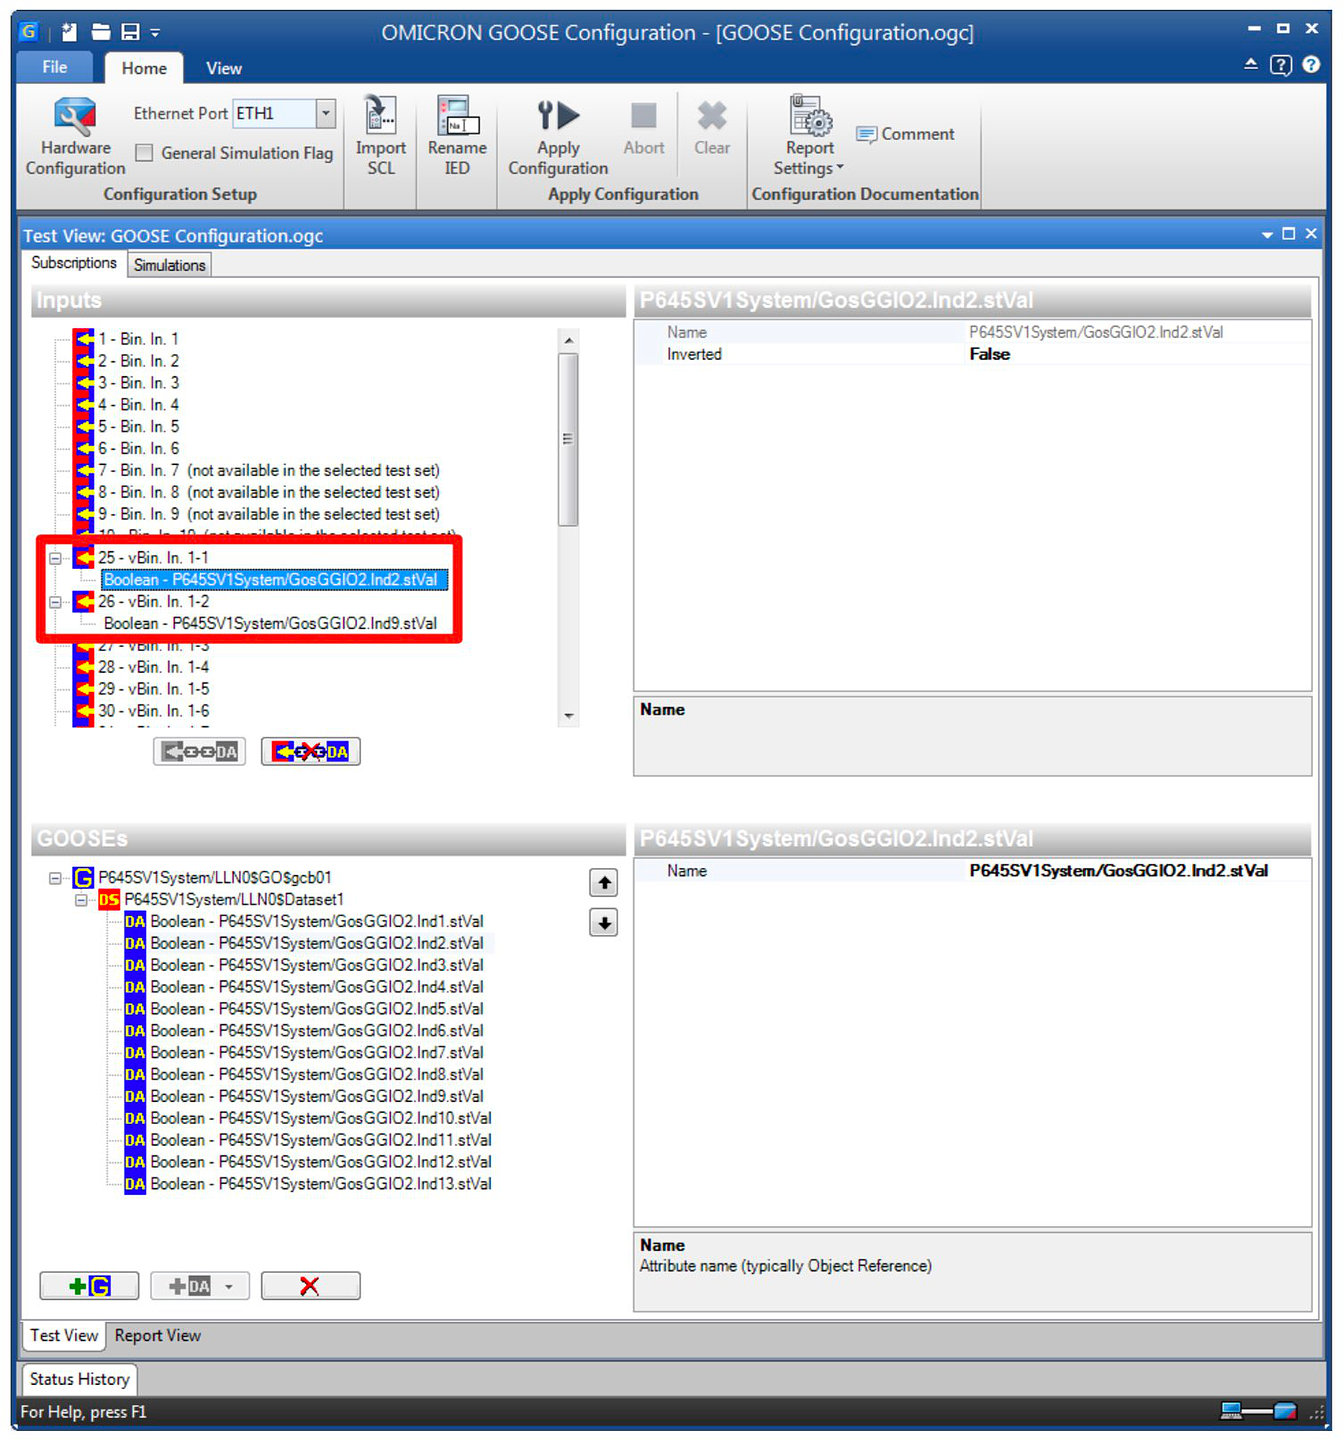Viewport: 1344px width, 1440px height.
Task: Click the unmap data attribute button
Action: (x=311, y=751)
